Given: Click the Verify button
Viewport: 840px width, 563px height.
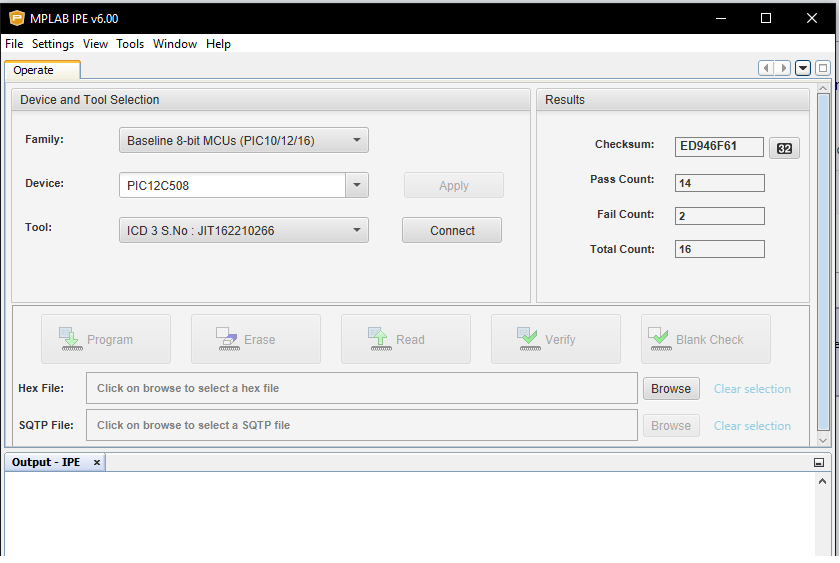Looking at the screenshot, I should click(556, 339).
